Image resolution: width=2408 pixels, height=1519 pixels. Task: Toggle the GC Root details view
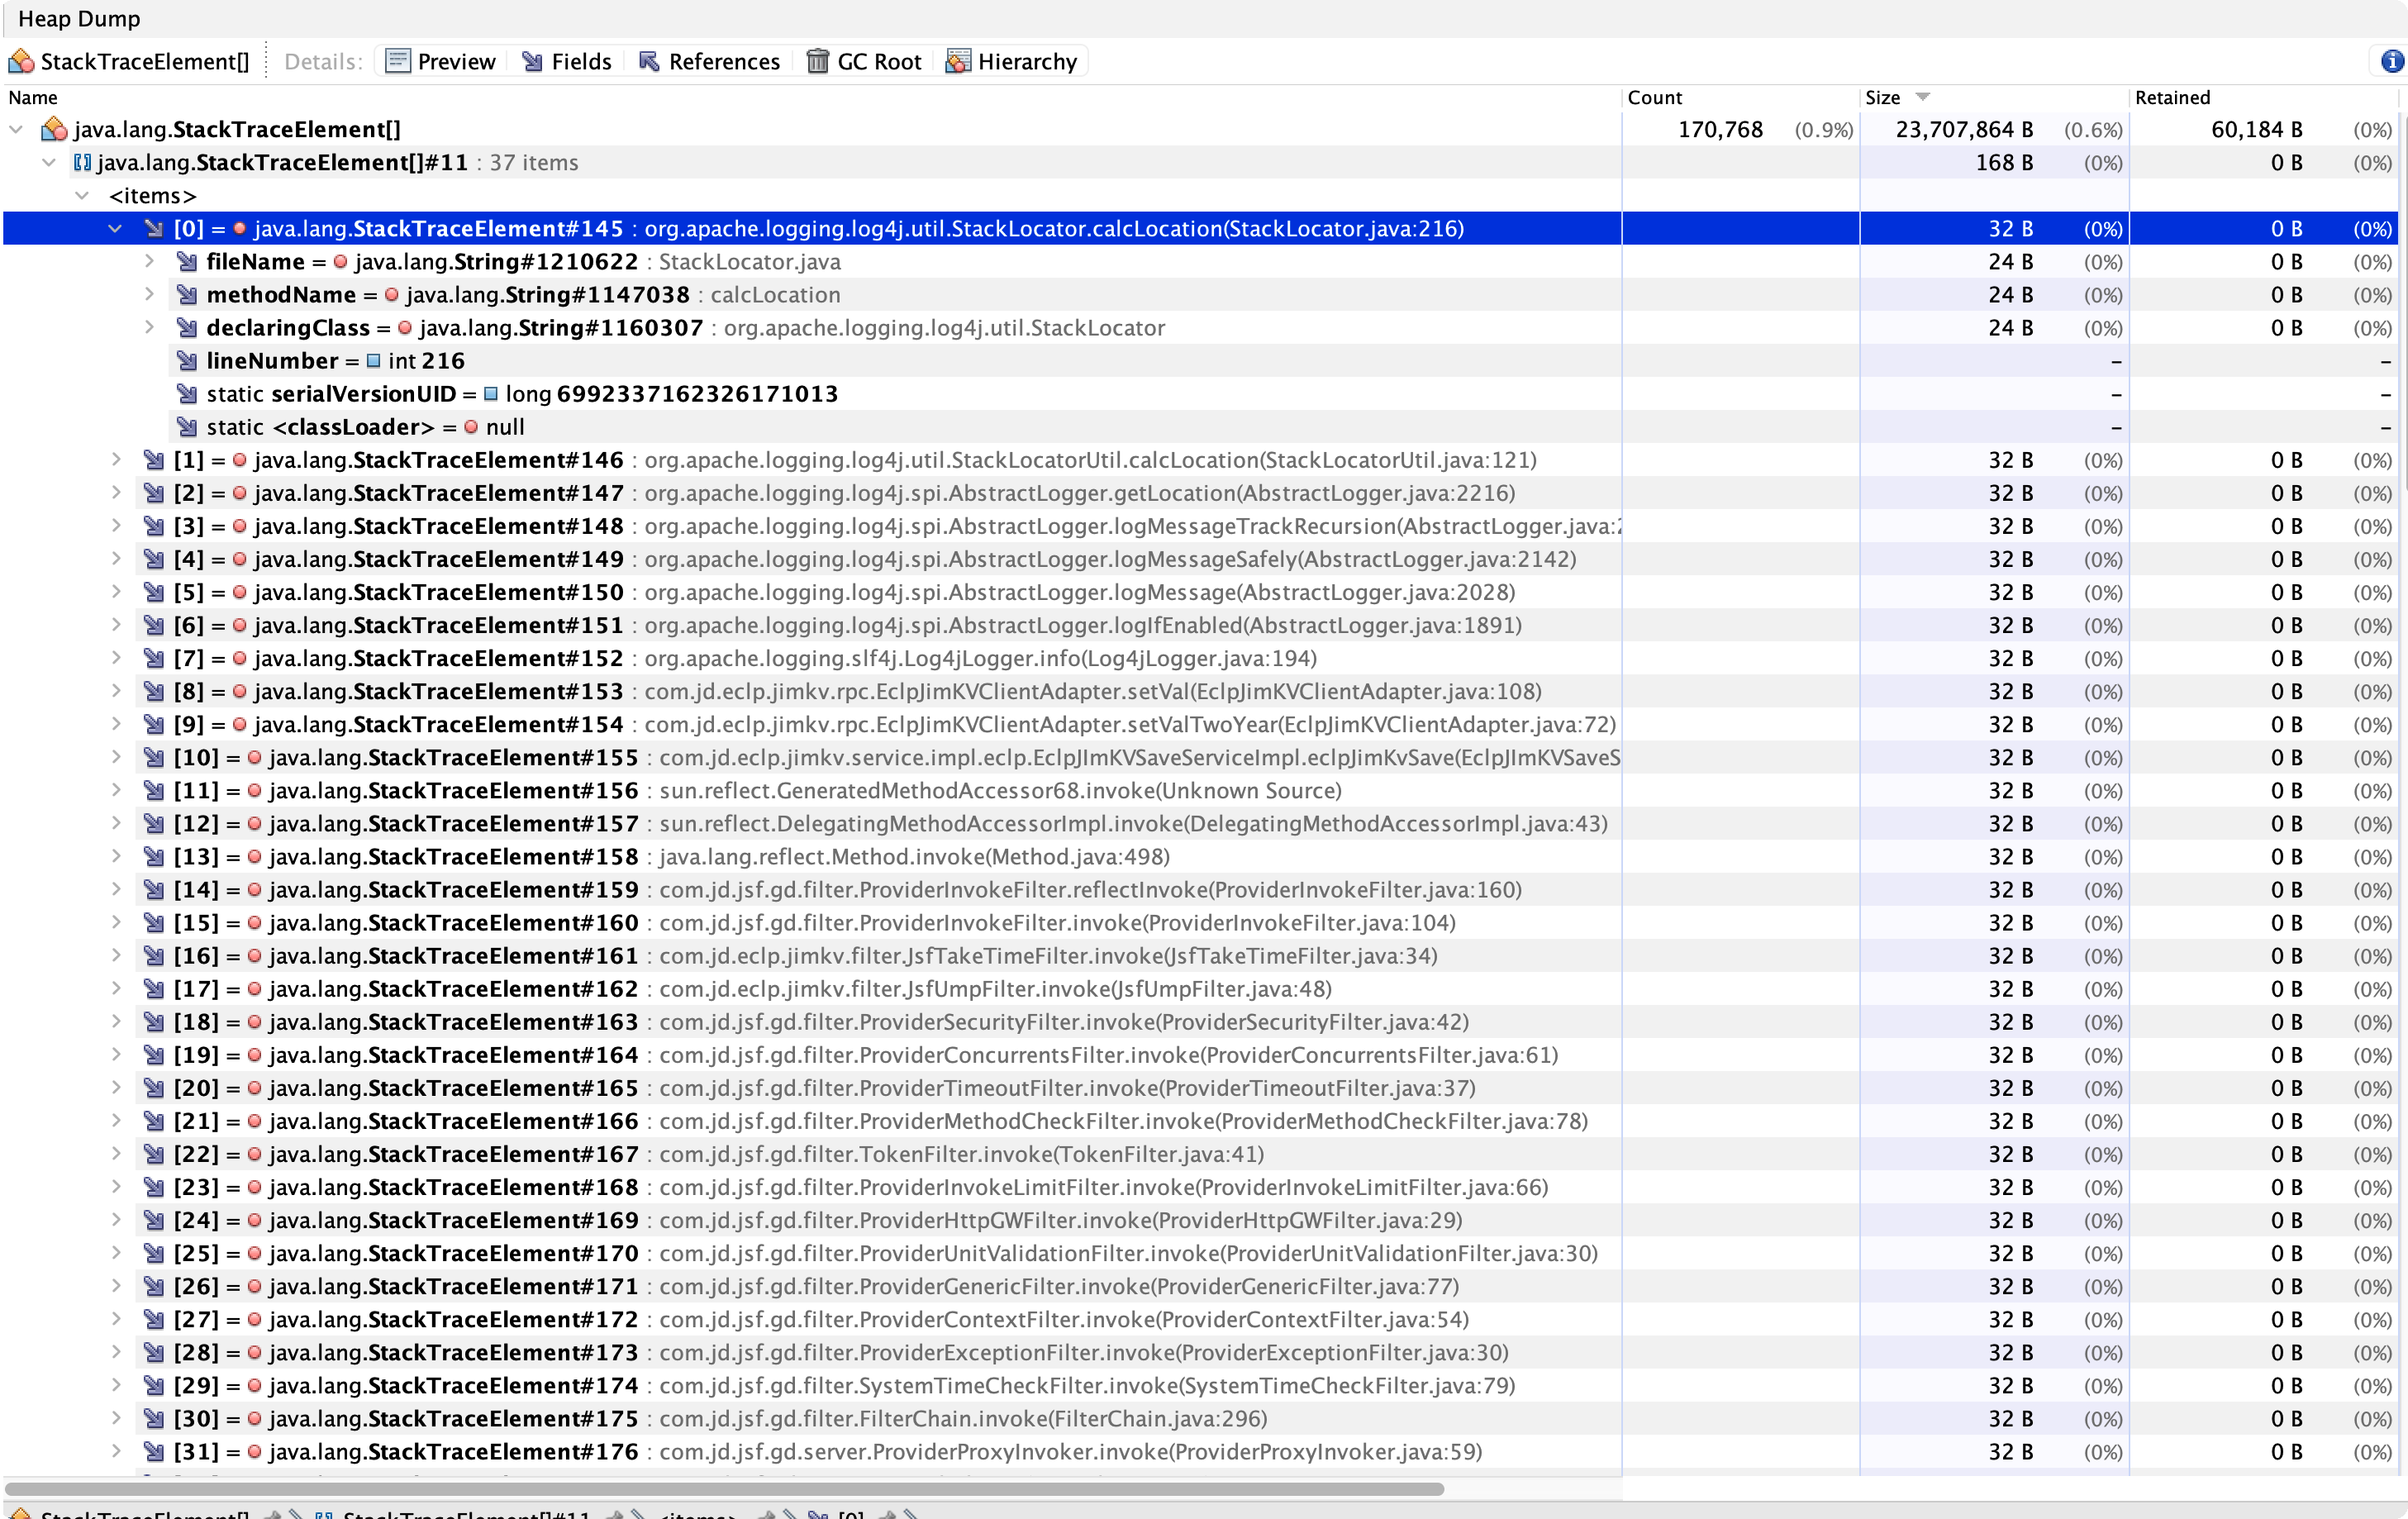click(x=864, y=62)
